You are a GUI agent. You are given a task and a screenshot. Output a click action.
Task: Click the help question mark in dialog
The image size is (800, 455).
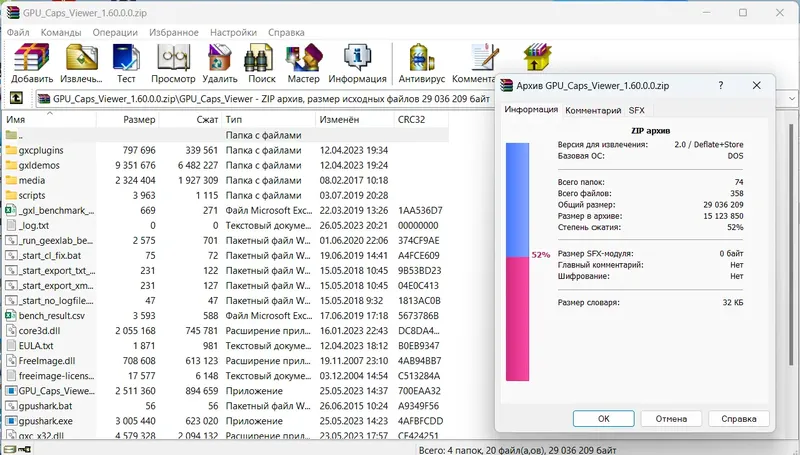(x=720, y=85)
